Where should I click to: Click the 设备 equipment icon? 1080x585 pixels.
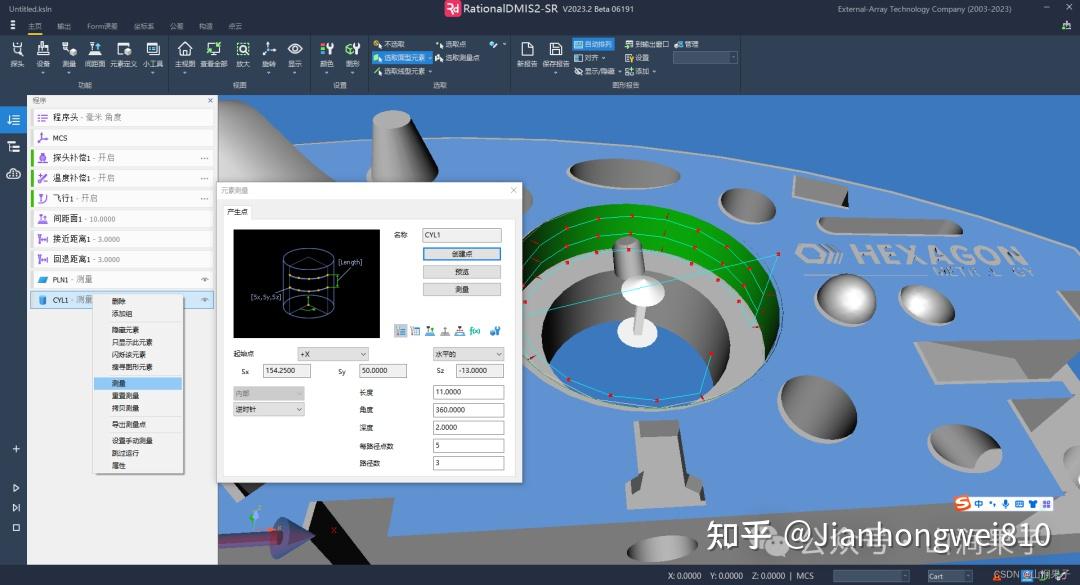(43, 54)
